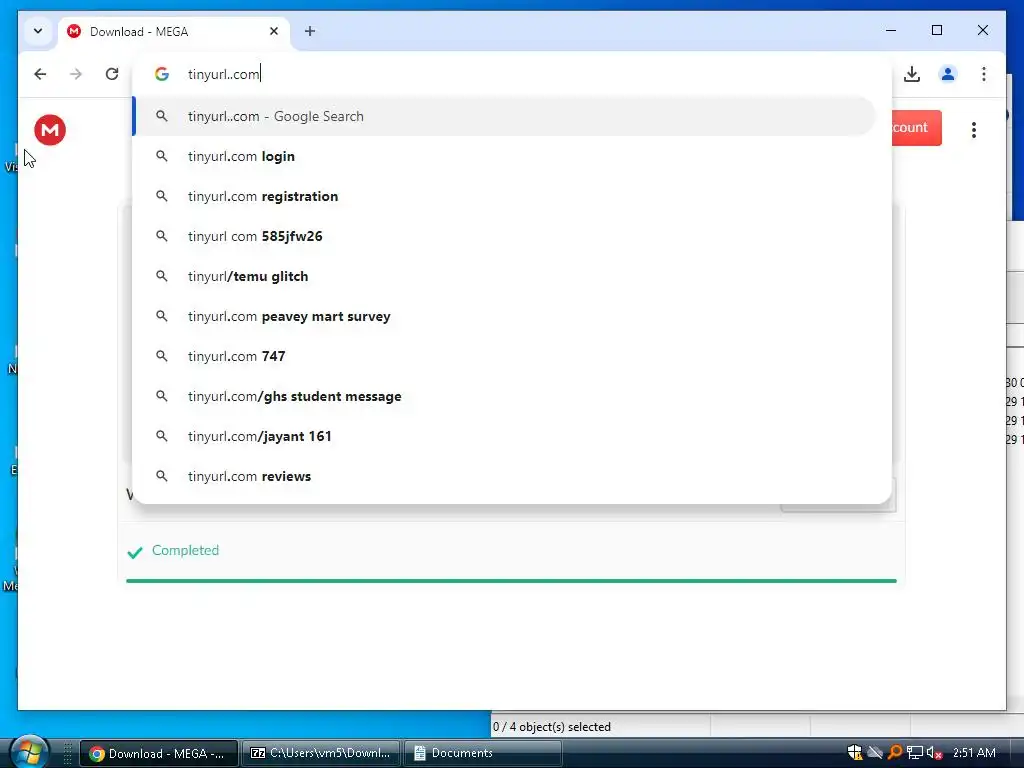Open Chrome downloads icon
Screen dimensions: 1024x768
[912, 74]
